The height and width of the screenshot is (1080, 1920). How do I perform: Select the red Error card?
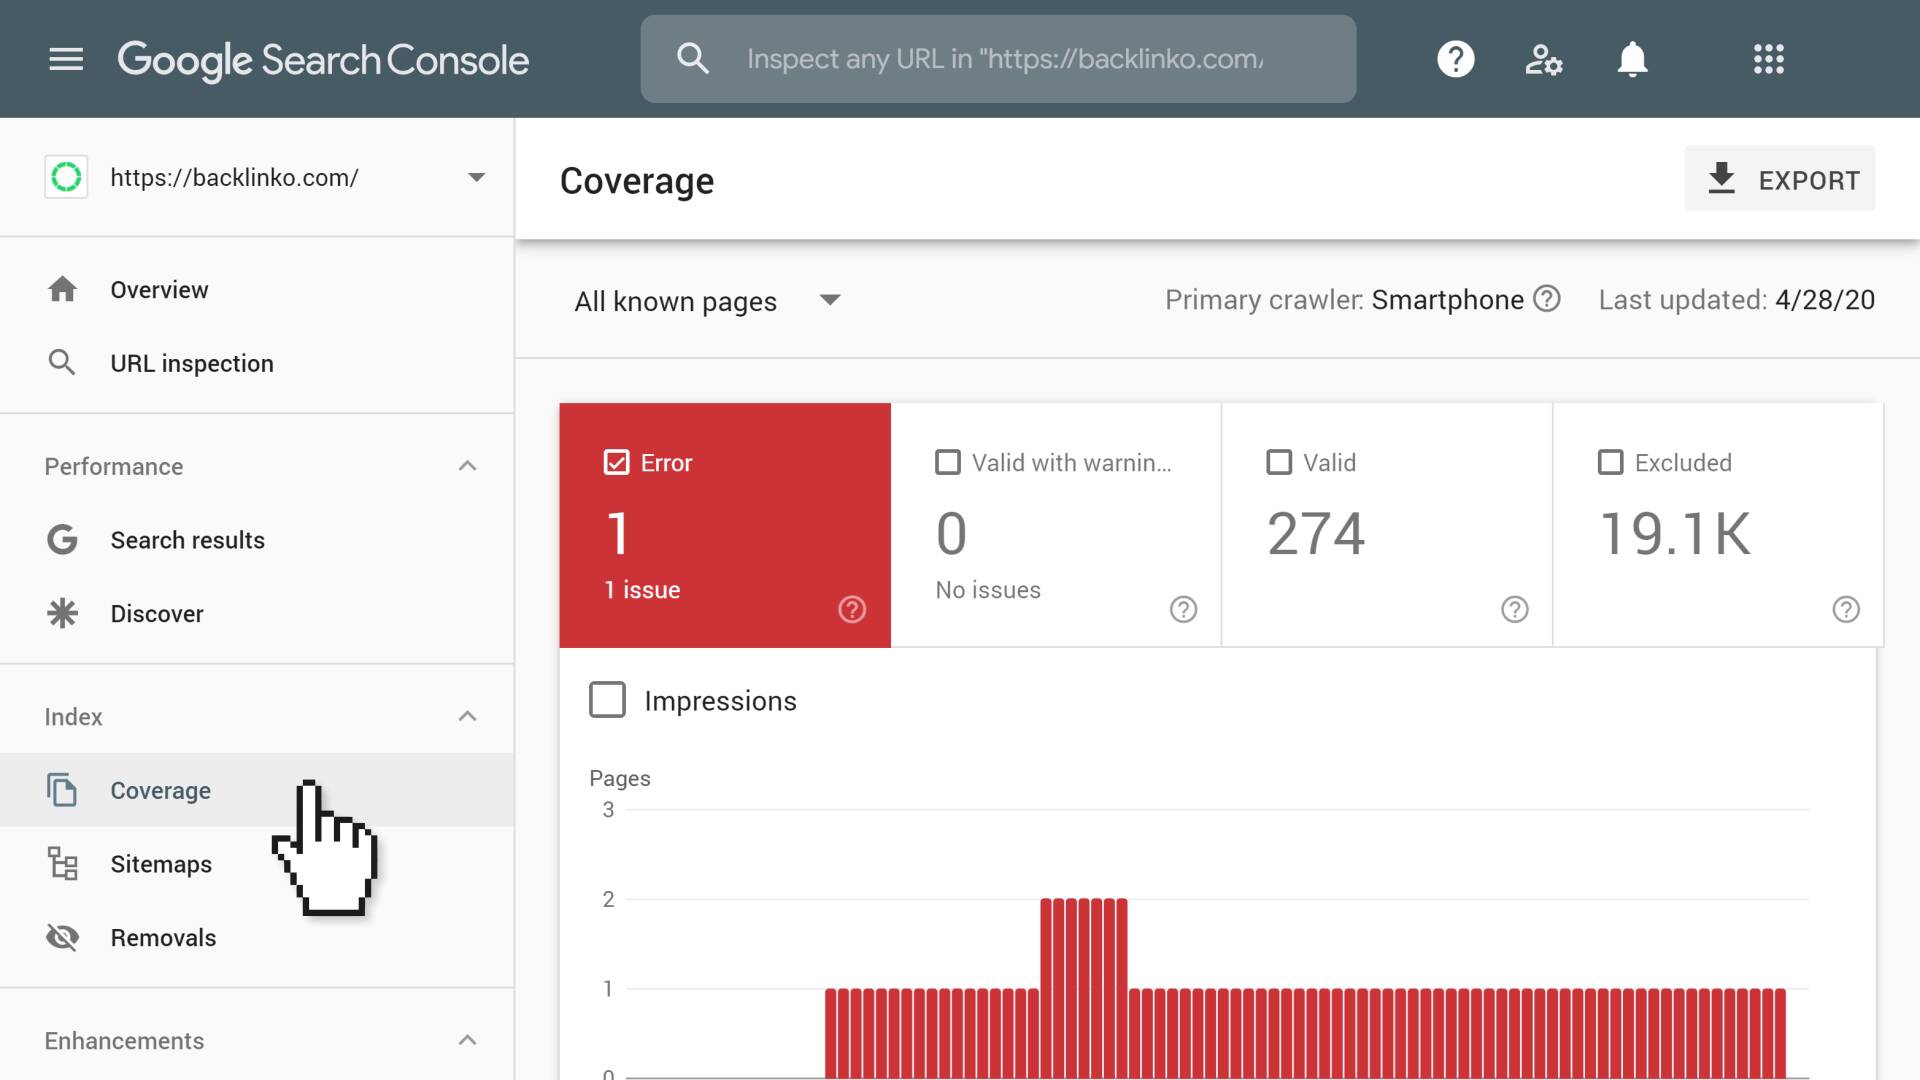coord(725,525)
